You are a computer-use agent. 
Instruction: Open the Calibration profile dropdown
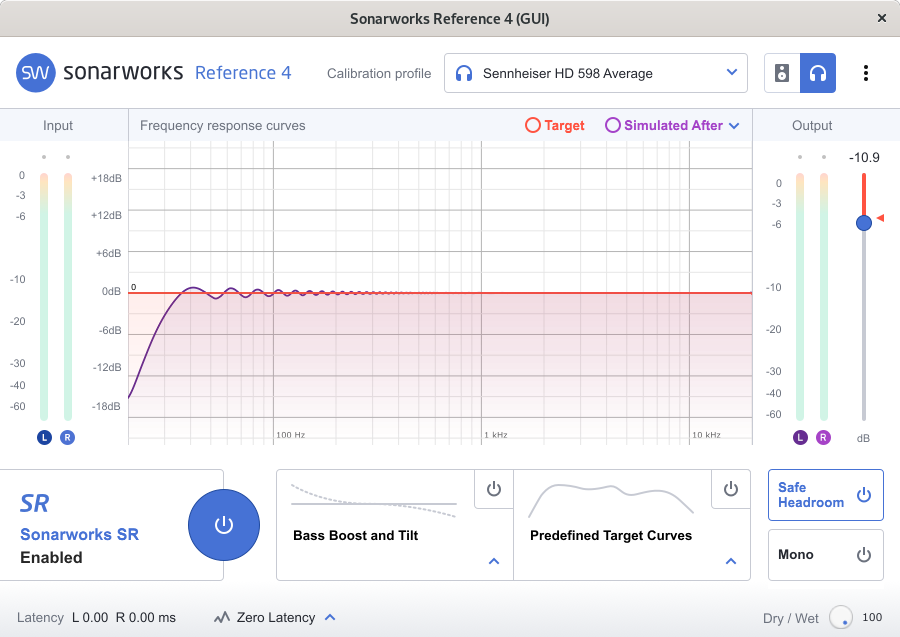click(x=595, y=73)
